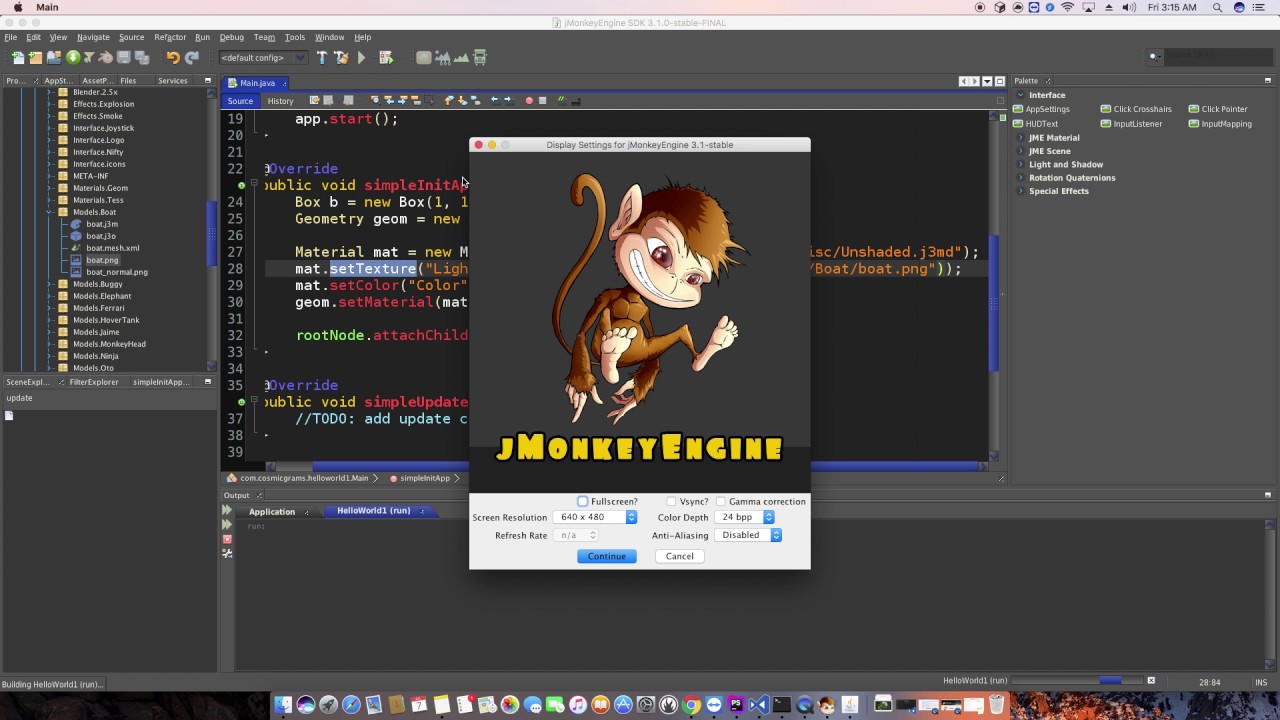The width and height of the screenshot is (1280, 720).
Task: Click the red record macro icon in editor toolbar
Action: 529,100
